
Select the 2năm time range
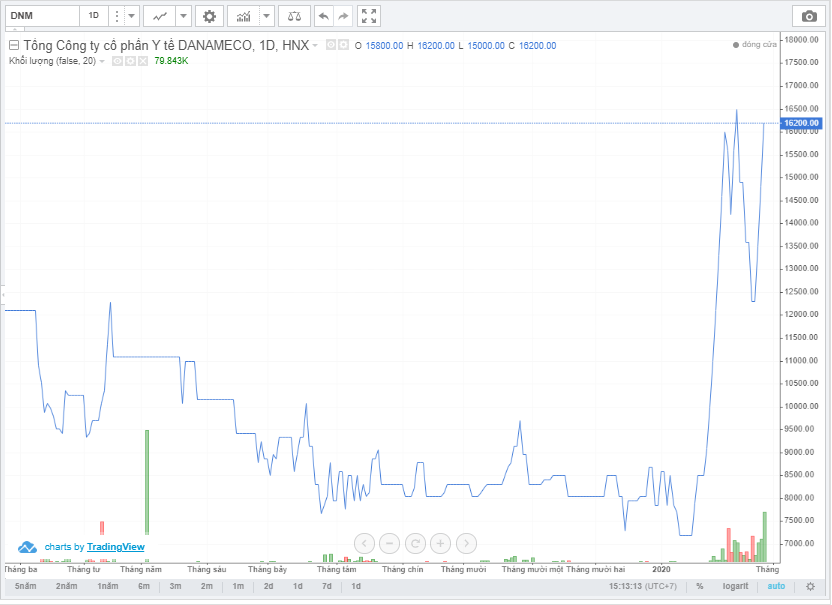[x=66, y=586]
